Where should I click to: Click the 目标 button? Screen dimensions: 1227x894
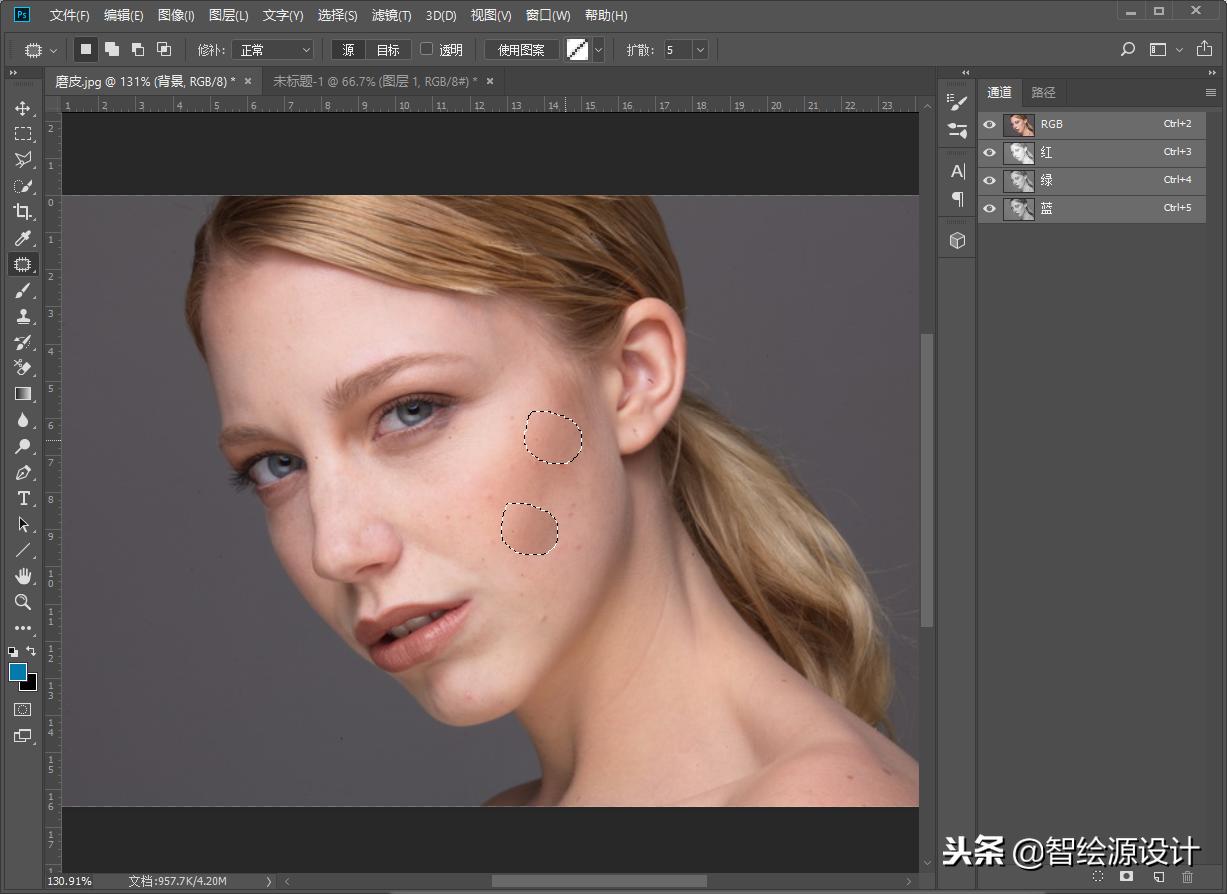388,50
